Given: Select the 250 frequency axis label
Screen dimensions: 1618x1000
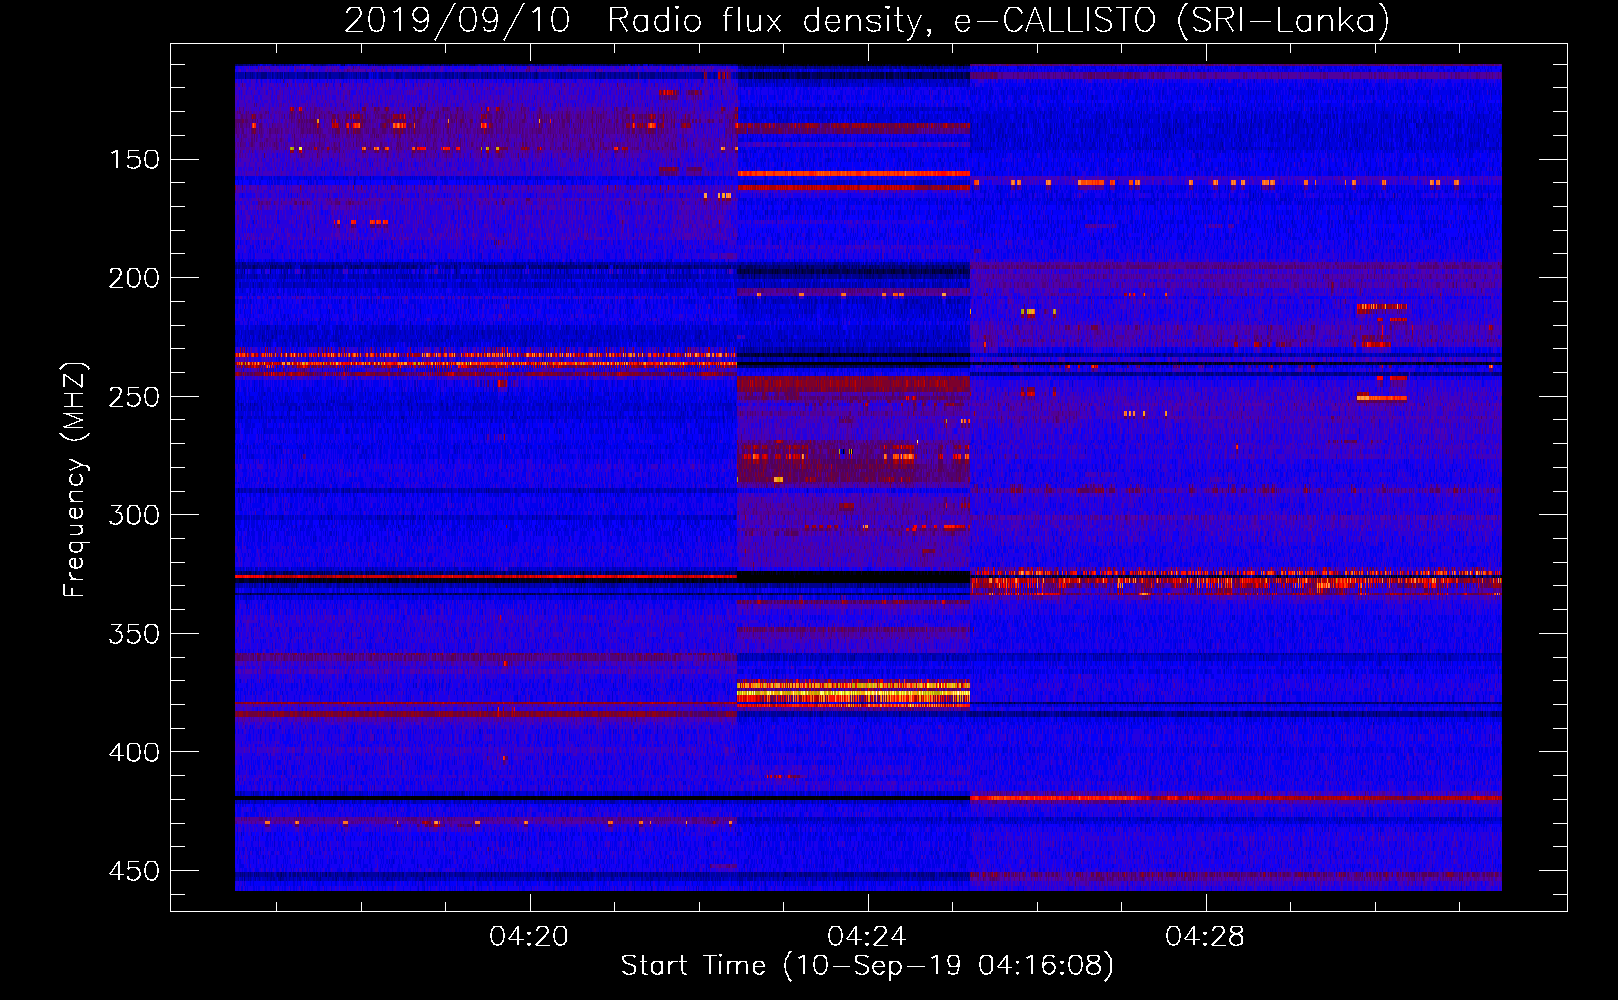Looking at the screenshot, I should click(134, 397).
